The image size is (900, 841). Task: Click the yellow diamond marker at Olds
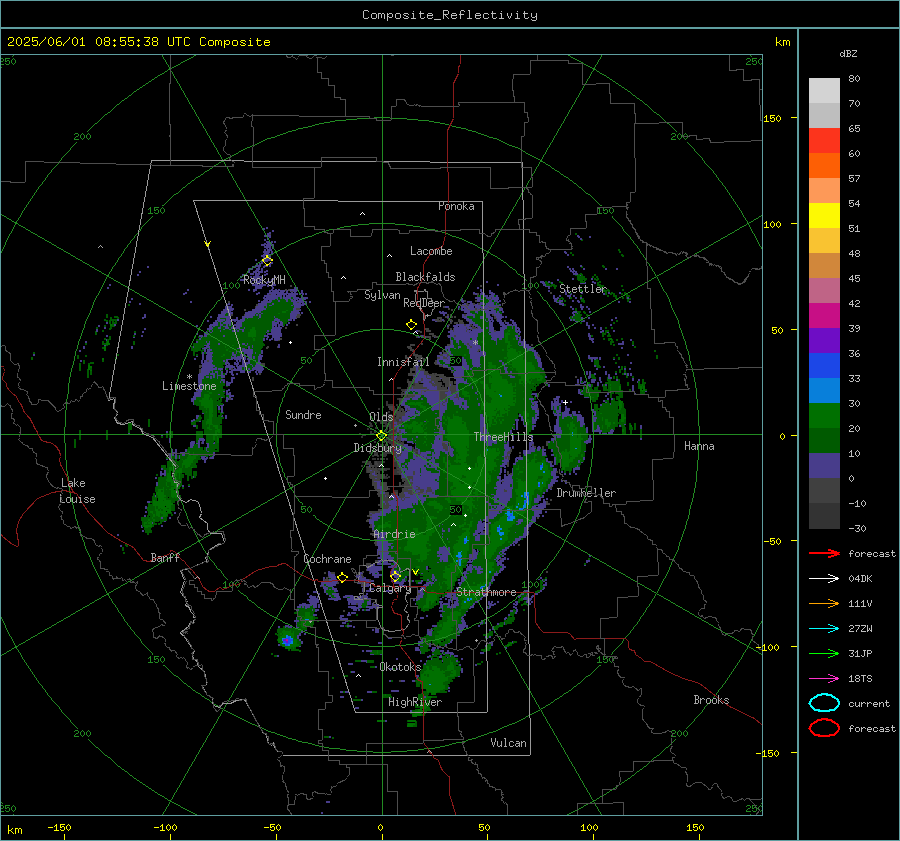click(x=382, y=436)
